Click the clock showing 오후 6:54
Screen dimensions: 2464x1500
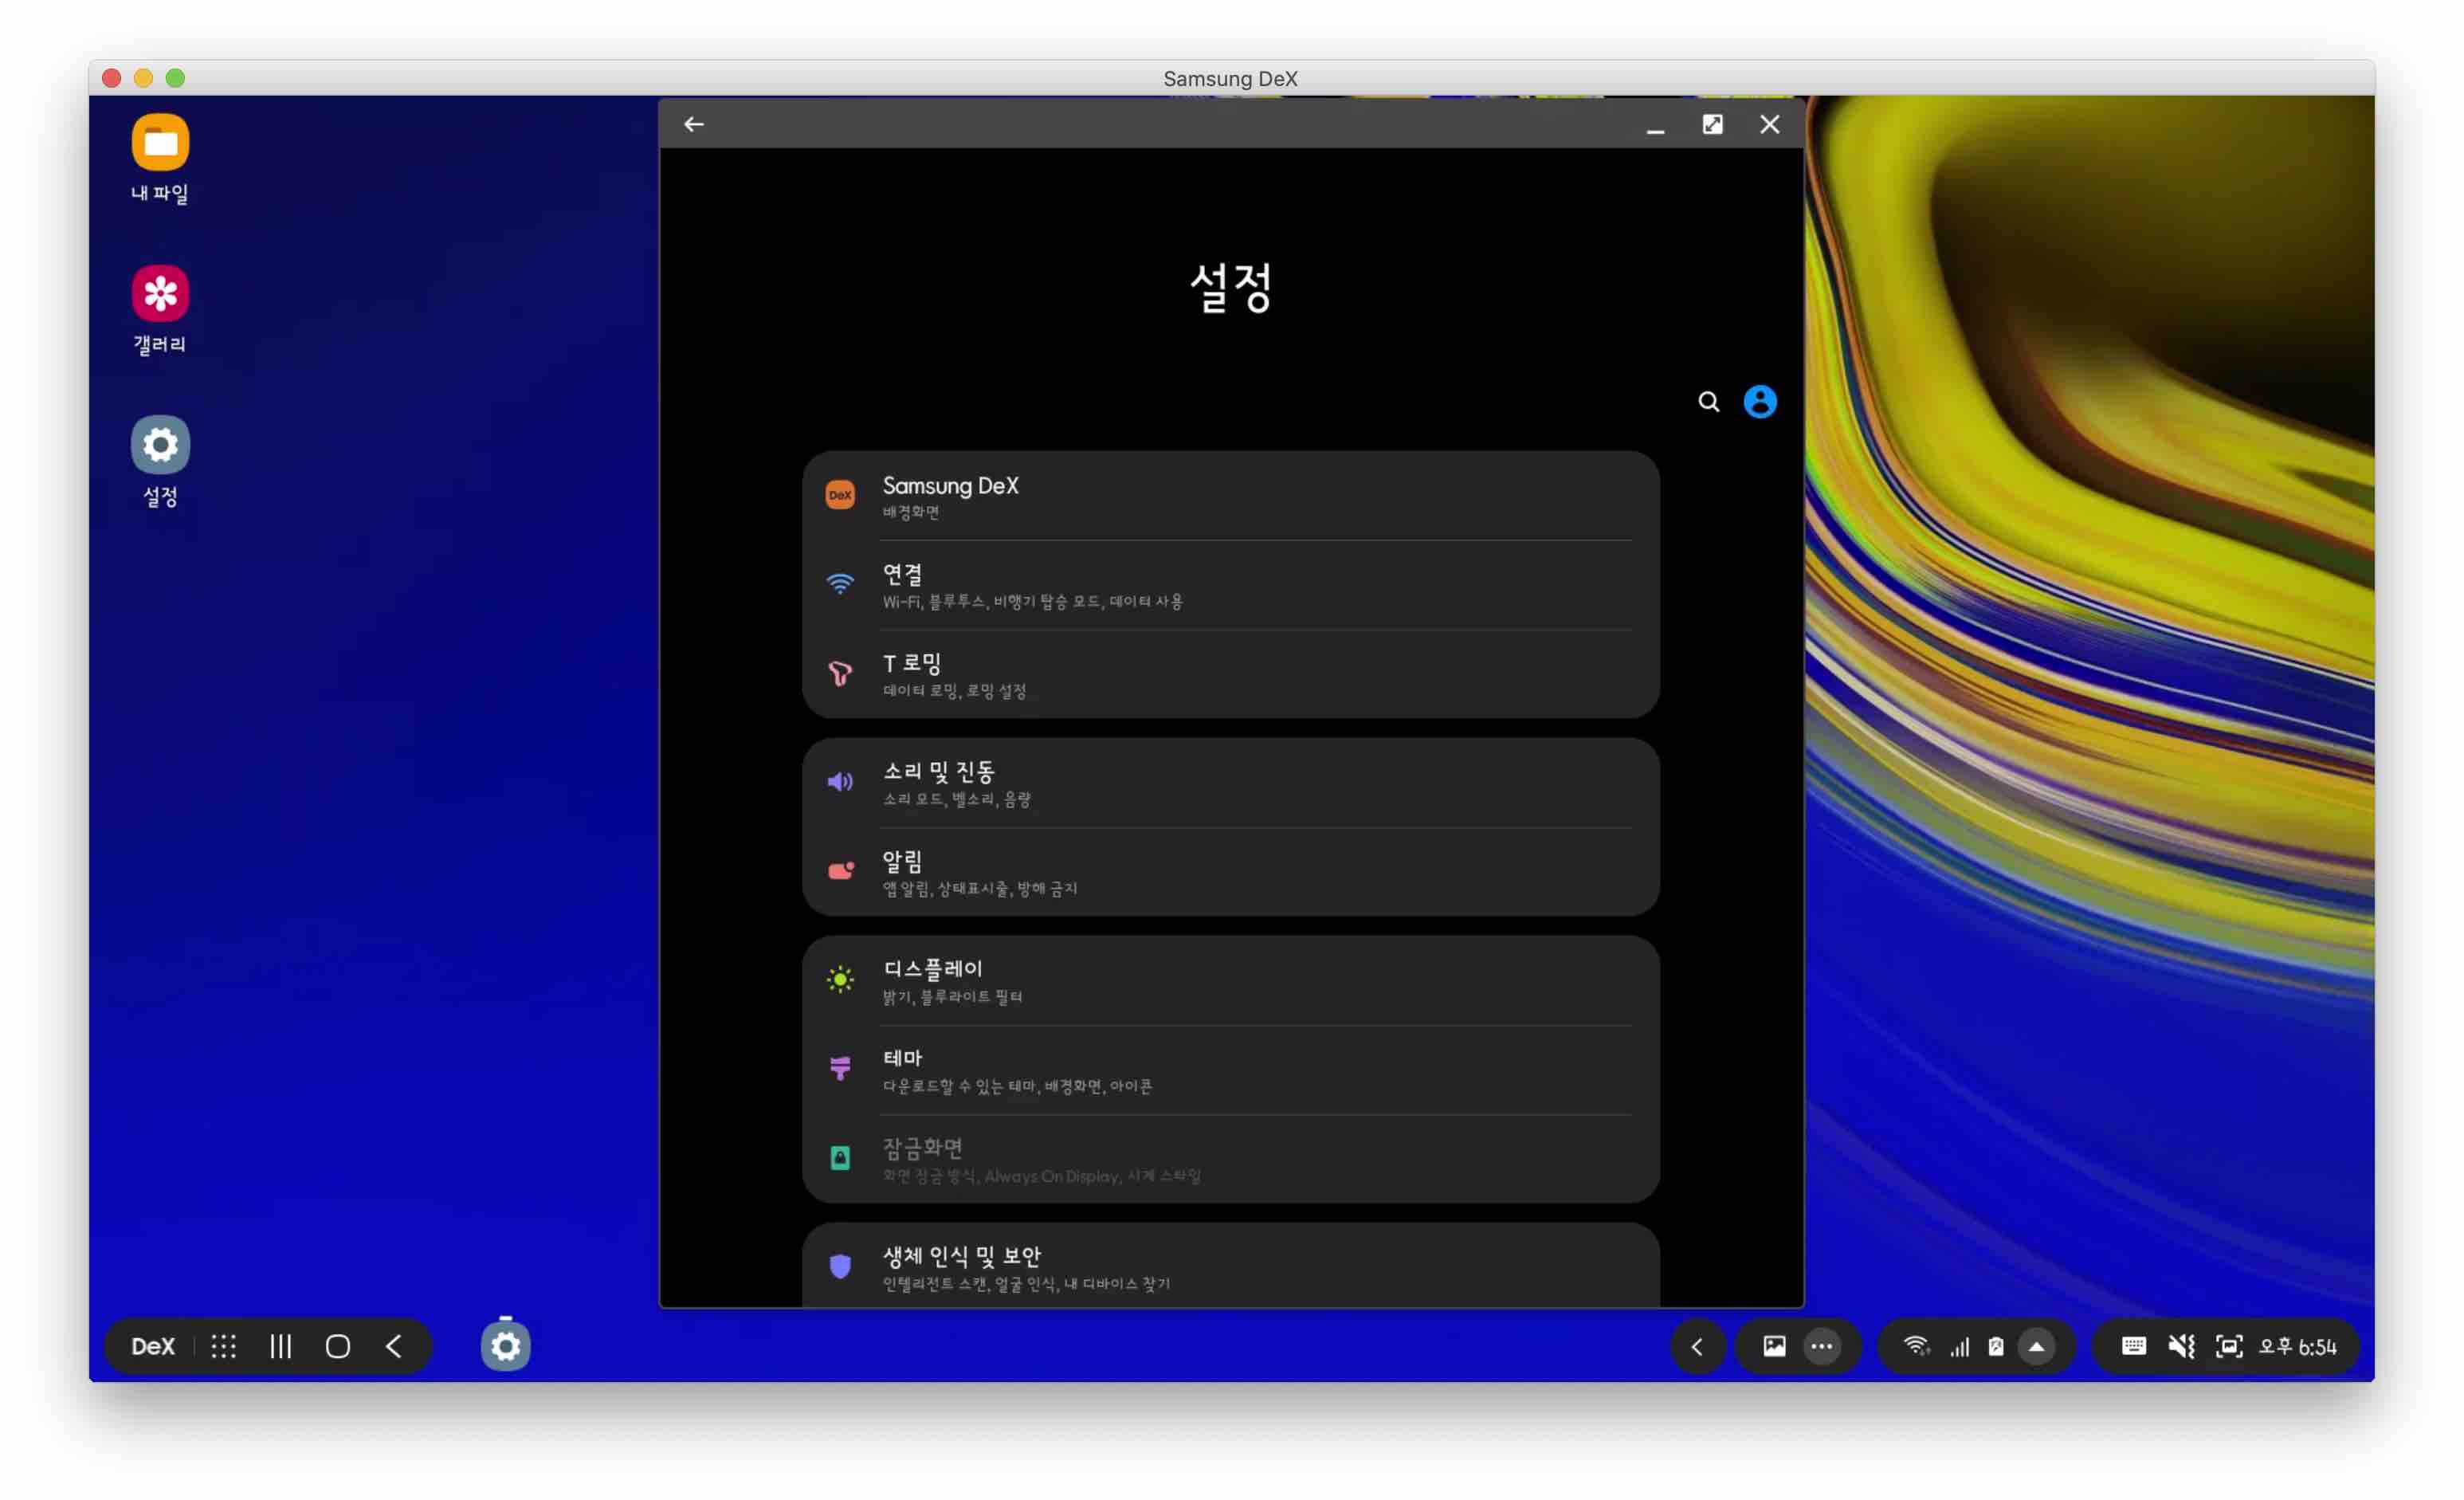click(x=2297, y=1346)
